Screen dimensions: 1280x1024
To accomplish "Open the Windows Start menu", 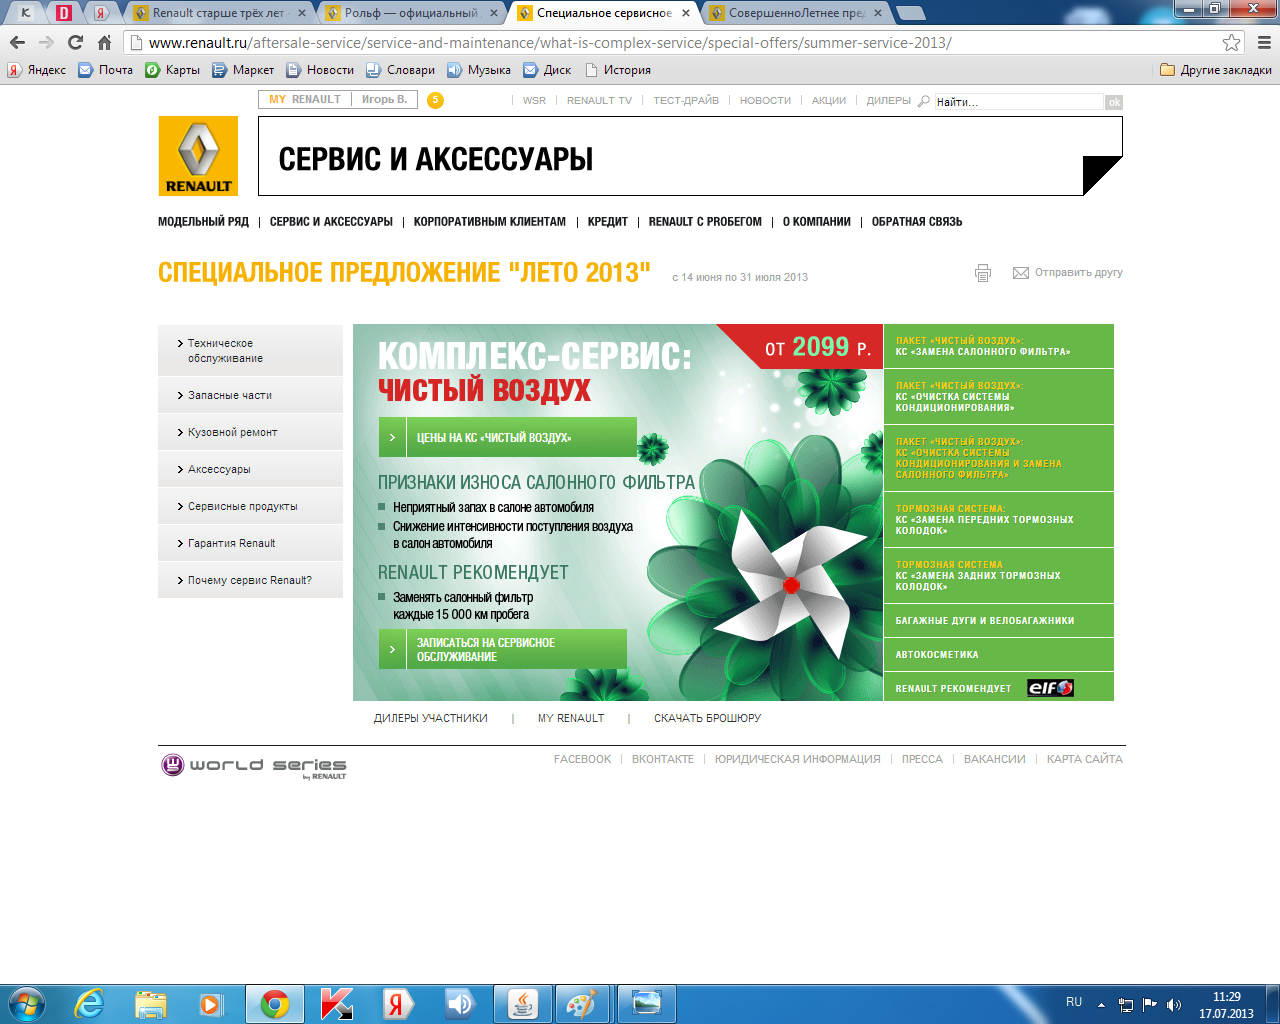I will 26,1003.
